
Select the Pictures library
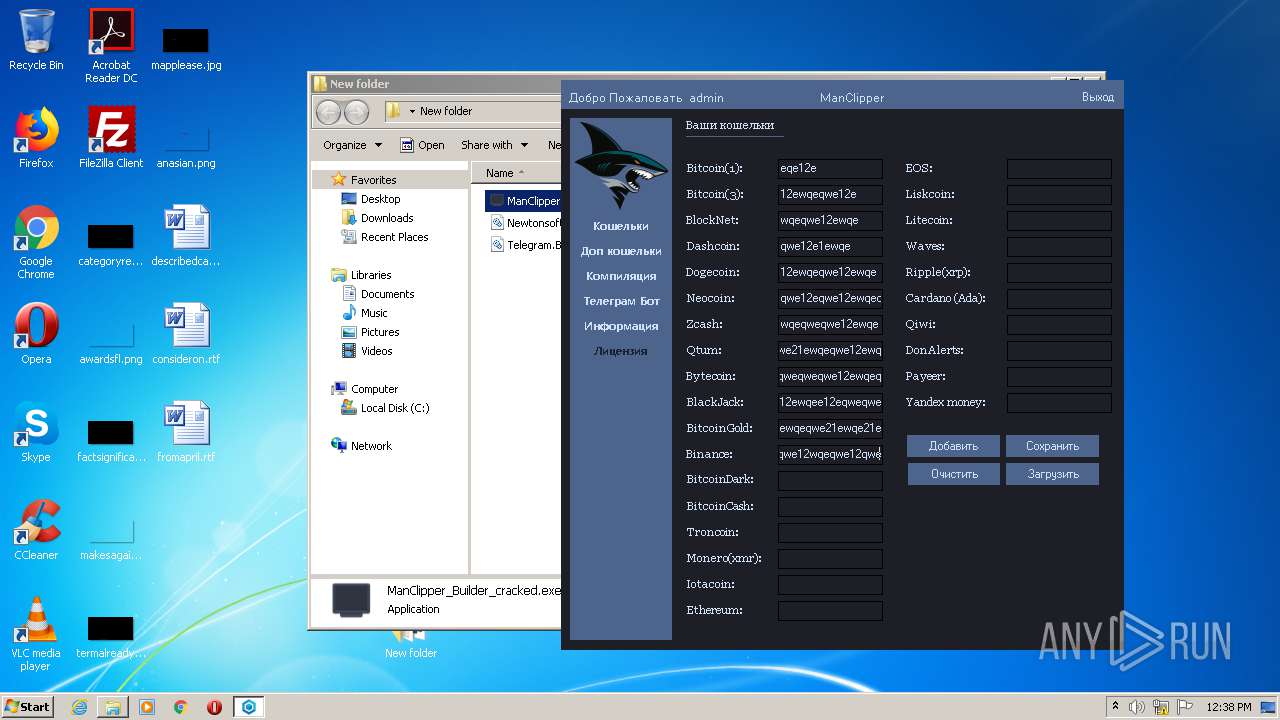tap(370, 332)
